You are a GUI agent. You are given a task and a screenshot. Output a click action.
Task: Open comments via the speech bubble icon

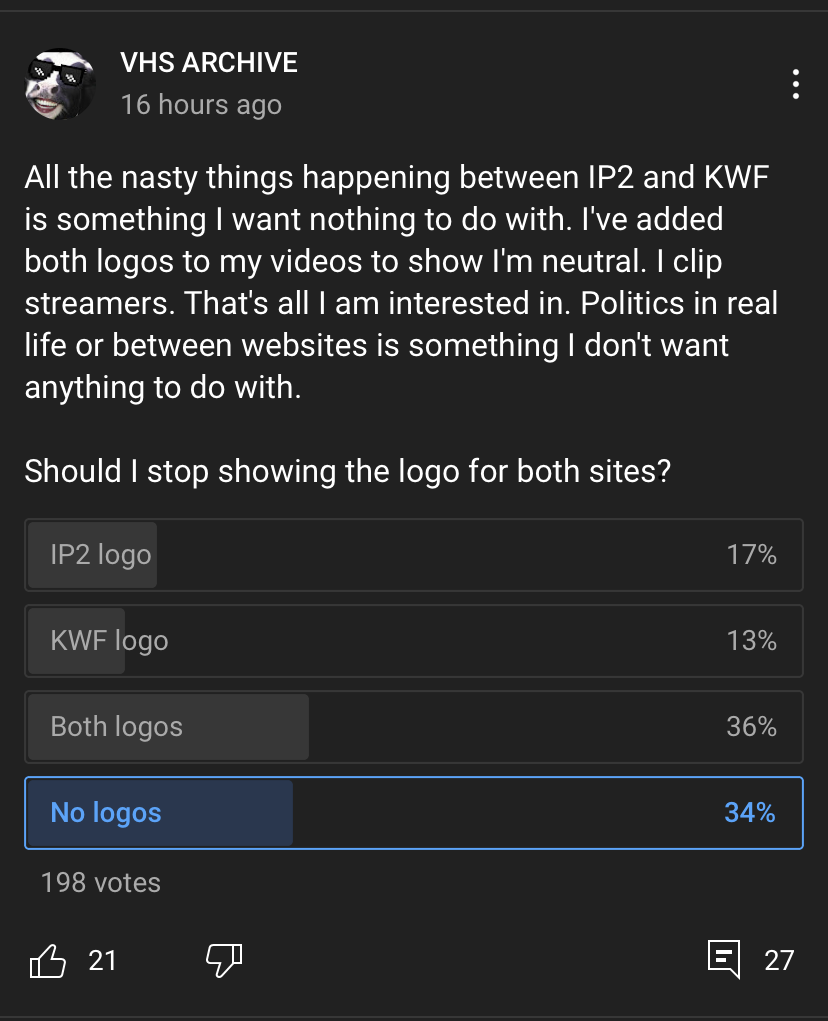pyautogui.click(x=724, y=959)
